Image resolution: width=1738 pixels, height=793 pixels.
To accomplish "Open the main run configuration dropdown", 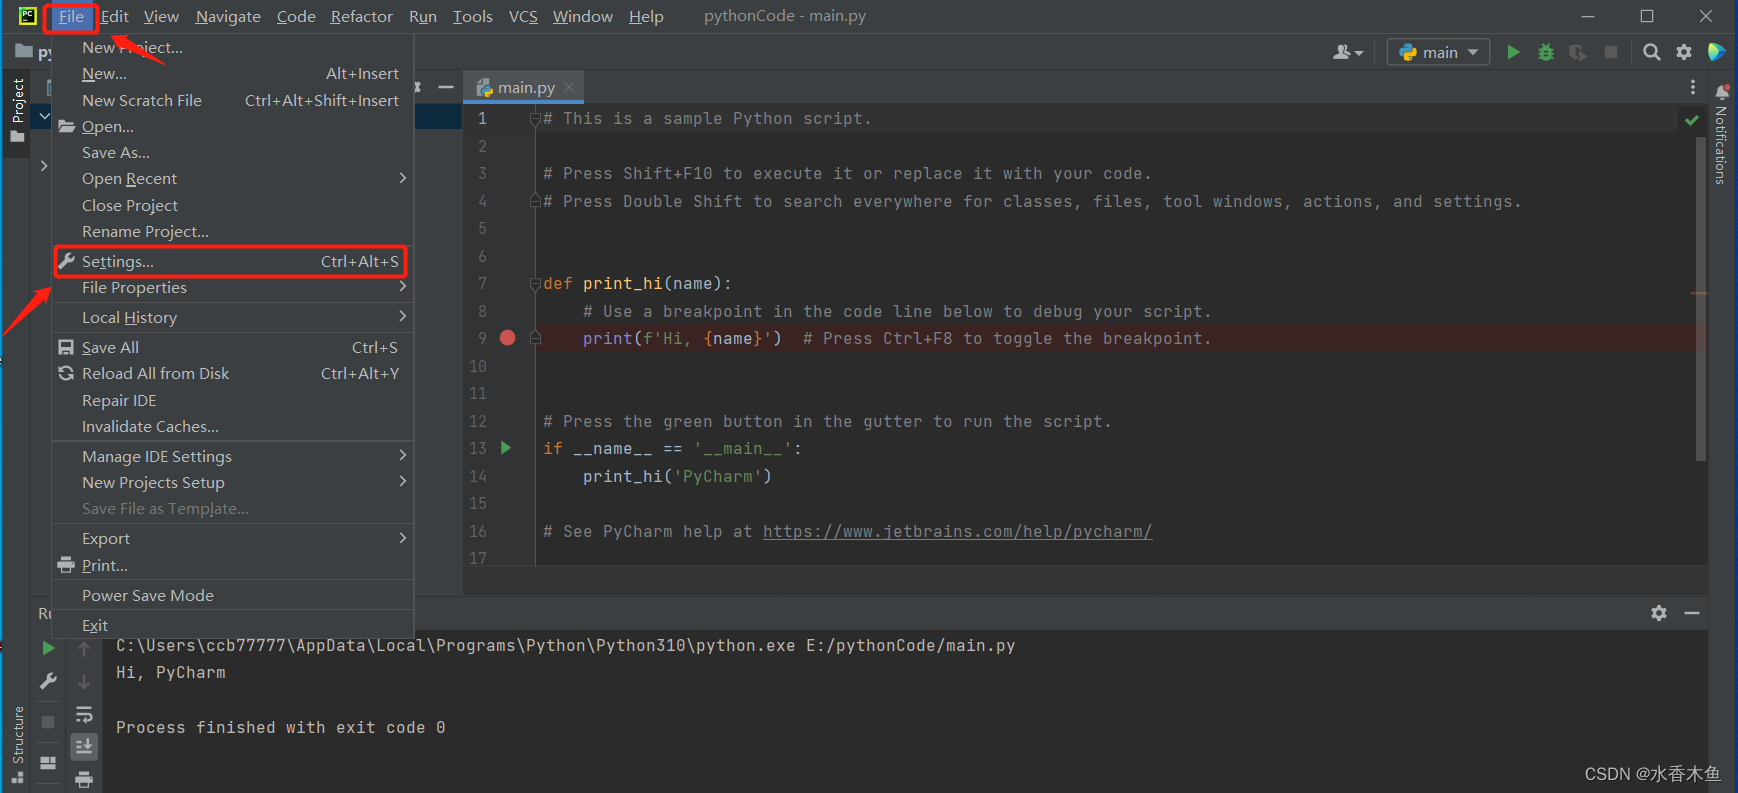I will pos(1438,52).
